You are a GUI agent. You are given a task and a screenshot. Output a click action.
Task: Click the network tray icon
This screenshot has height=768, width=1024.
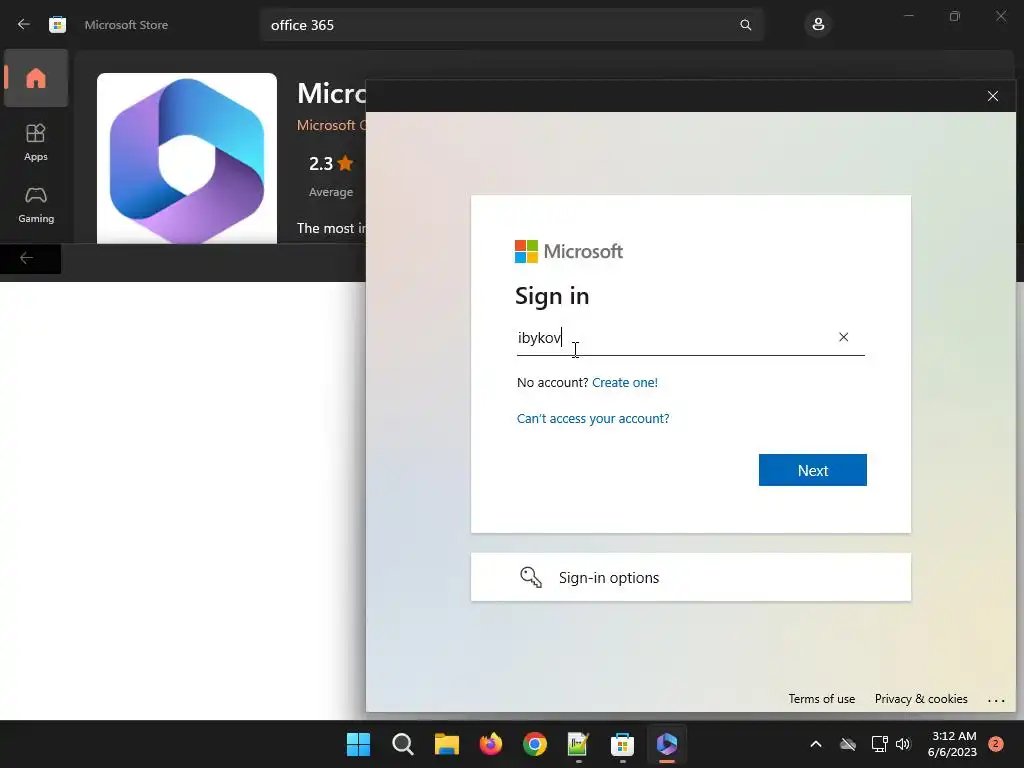879,744
